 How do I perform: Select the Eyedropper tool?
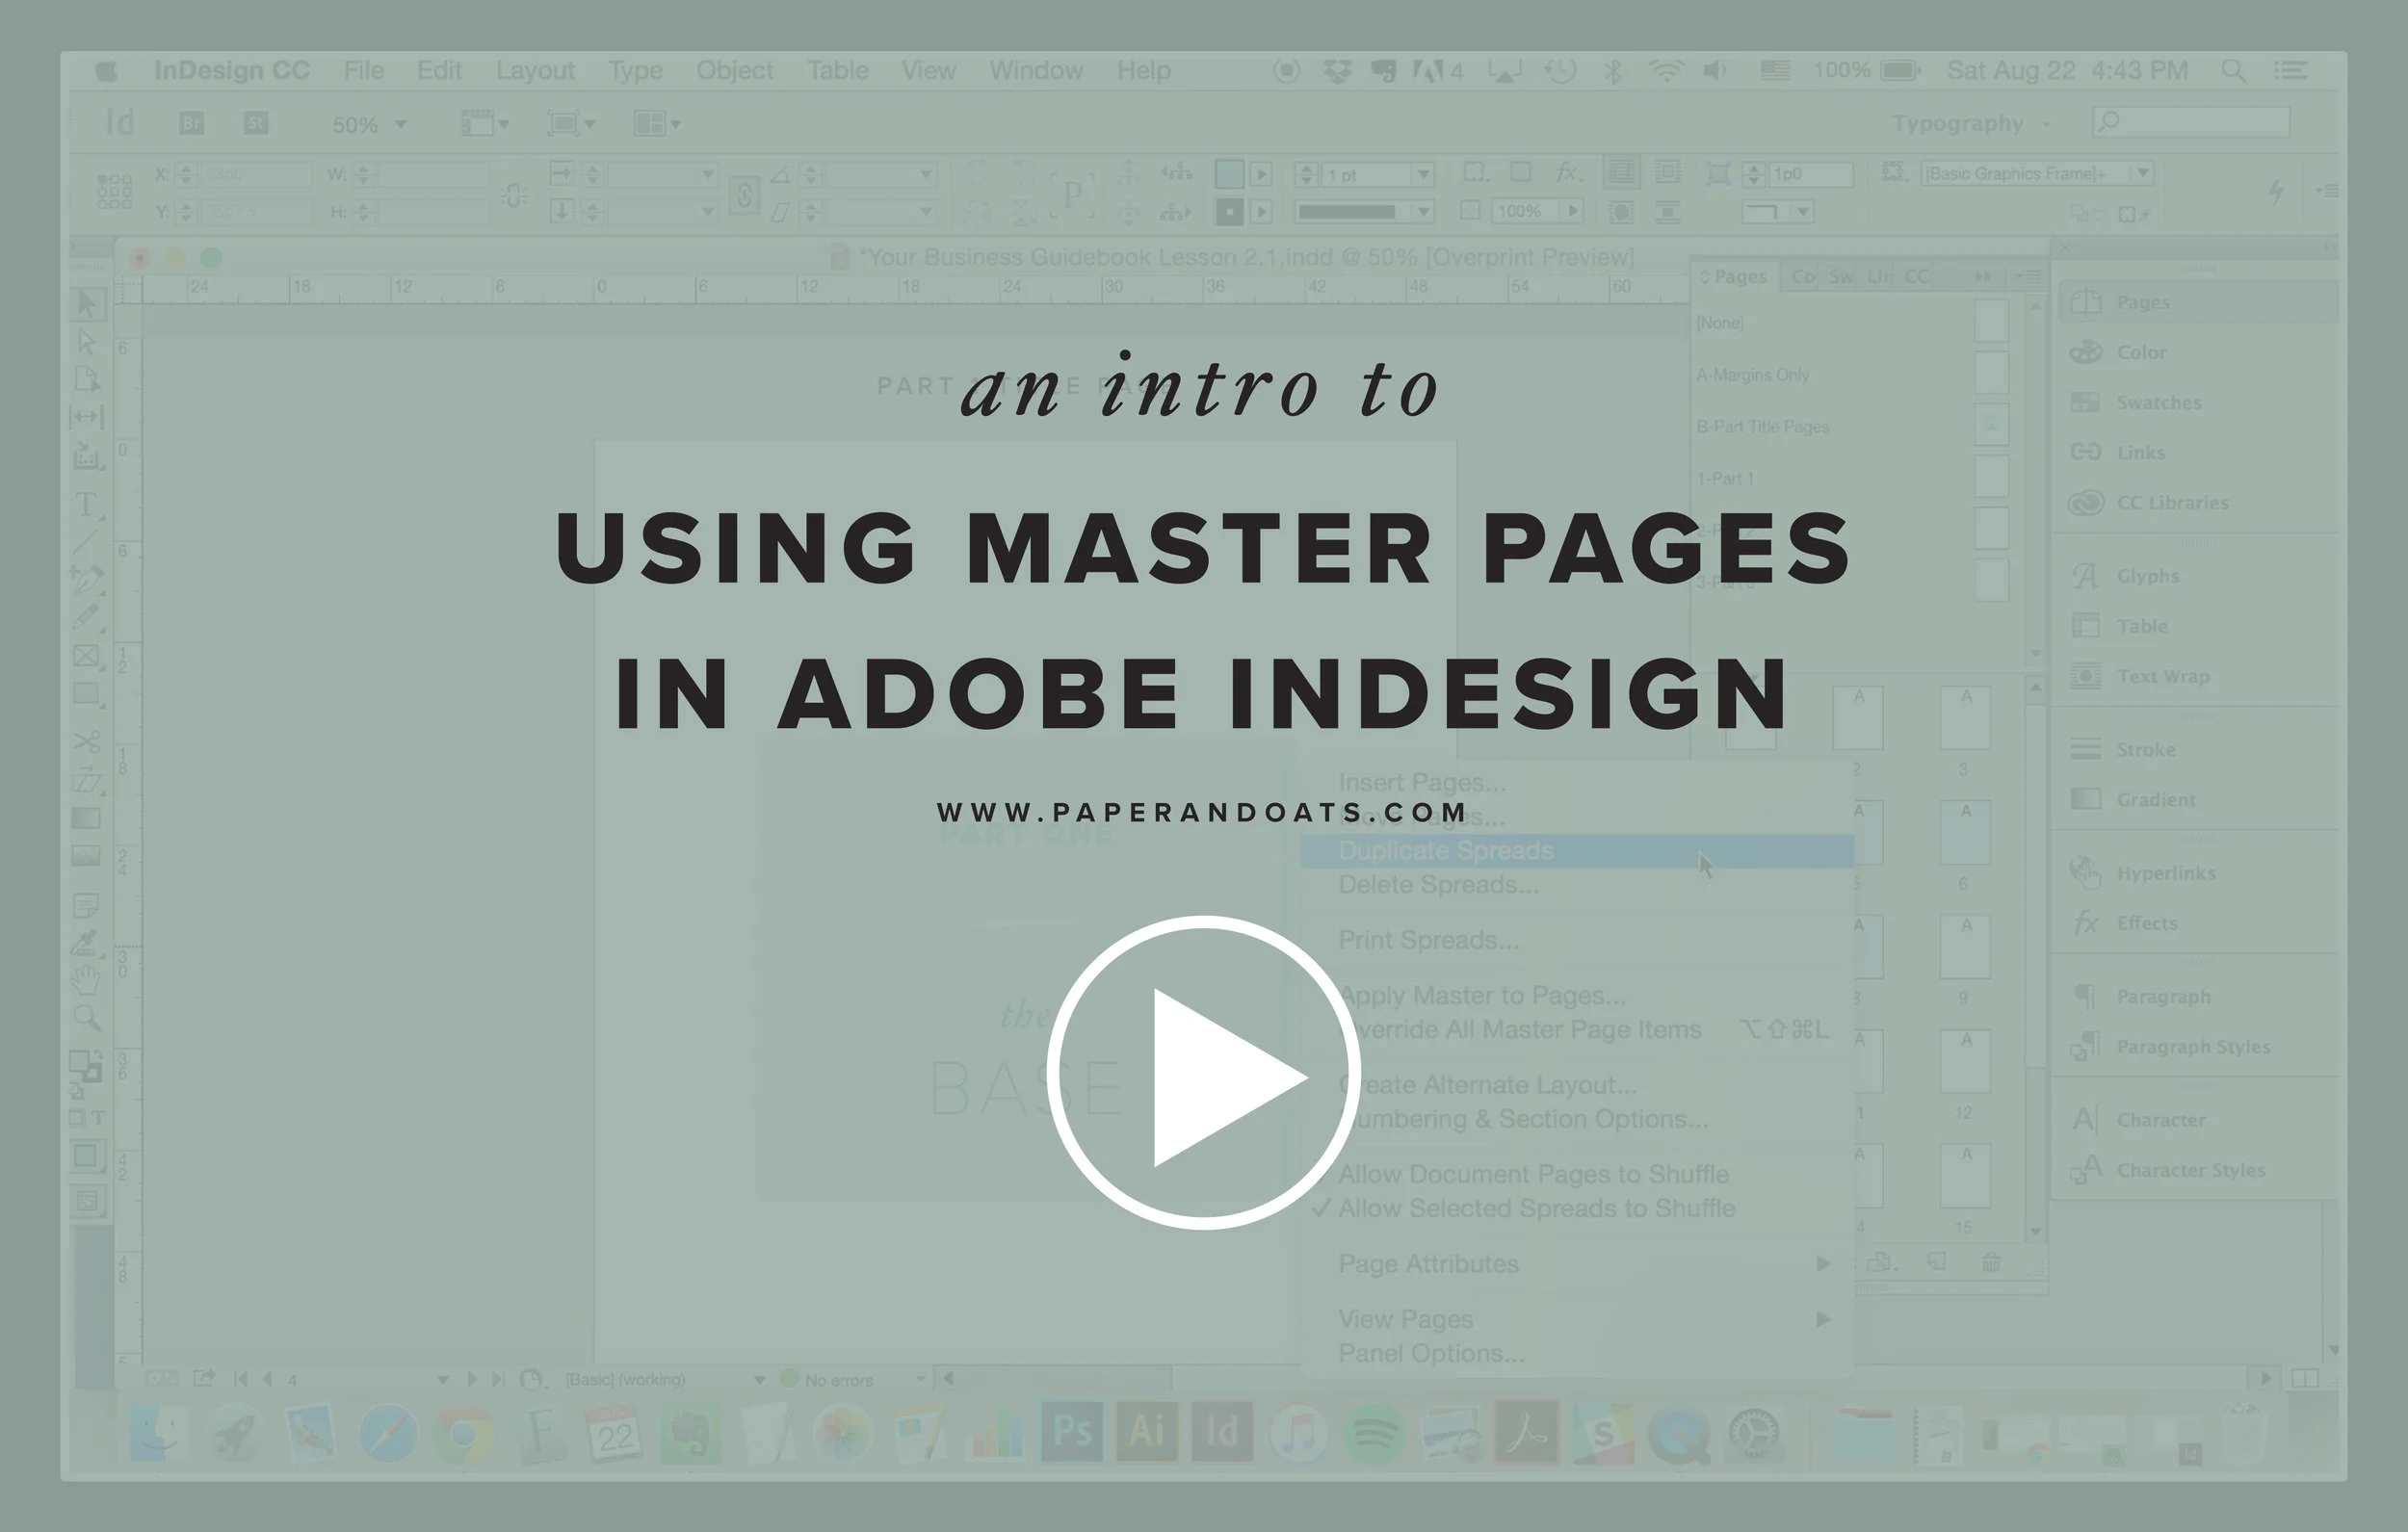click(87, 942)
